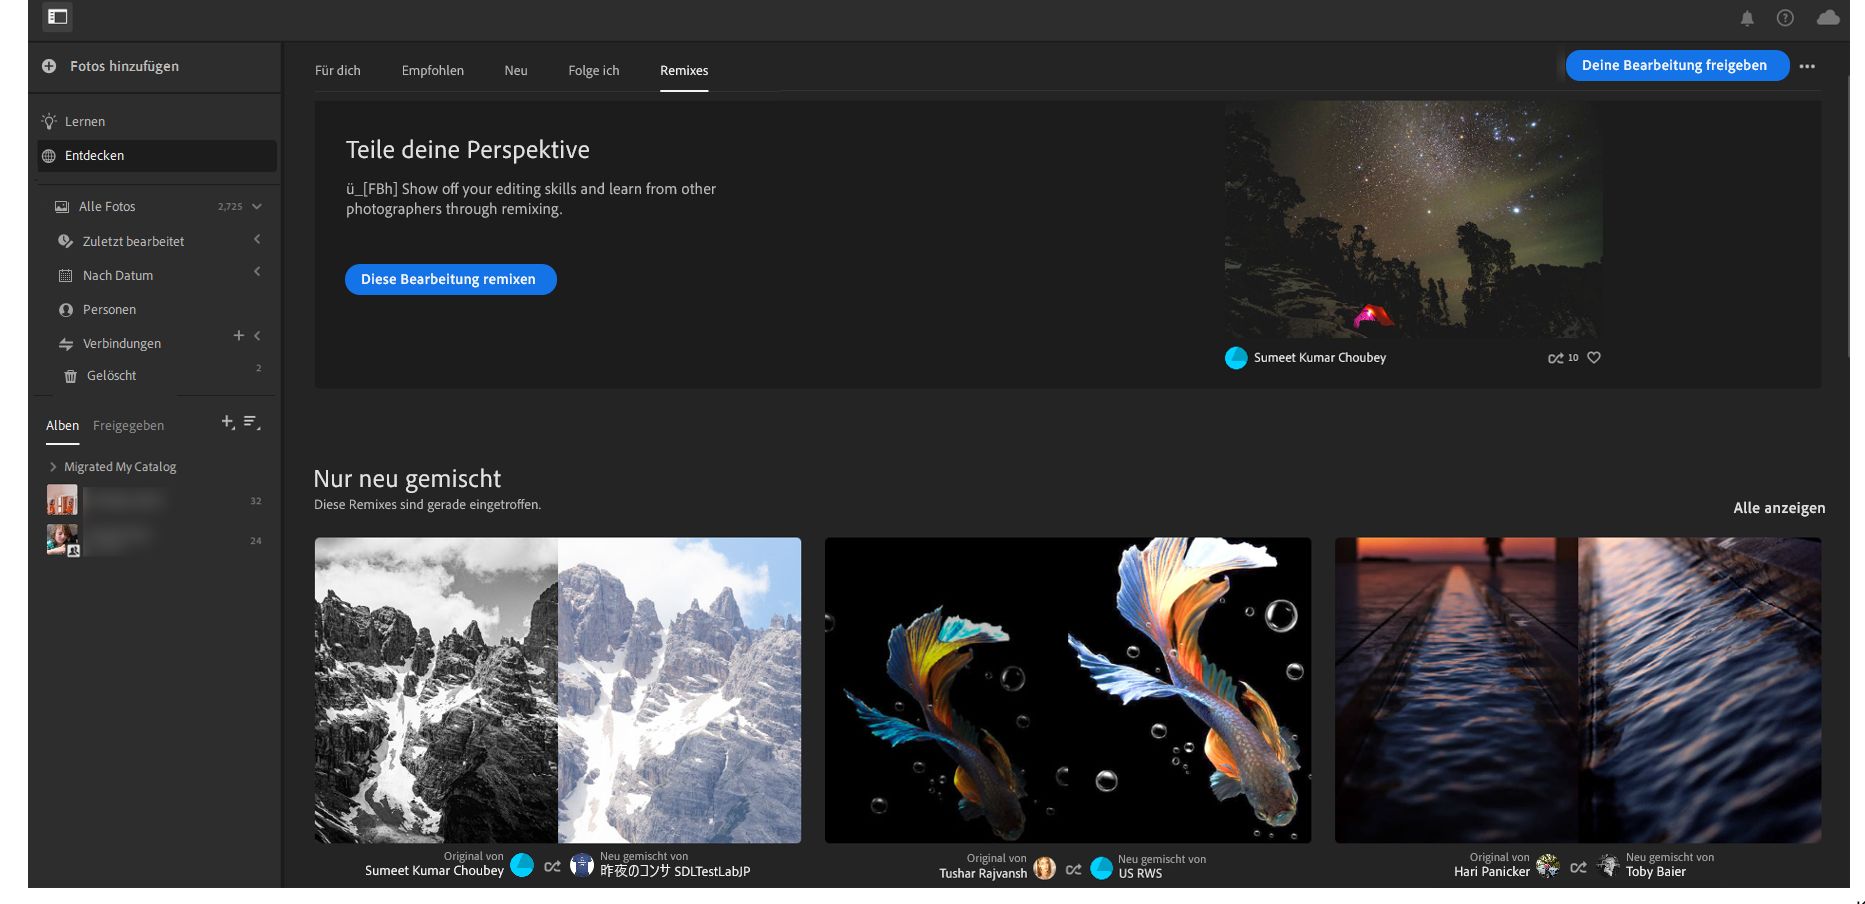Viewport: 1865px width, 904px height.
Task: Switch to the Freigegeben tab
Action: pyautogui.click(x=128, y=426)
